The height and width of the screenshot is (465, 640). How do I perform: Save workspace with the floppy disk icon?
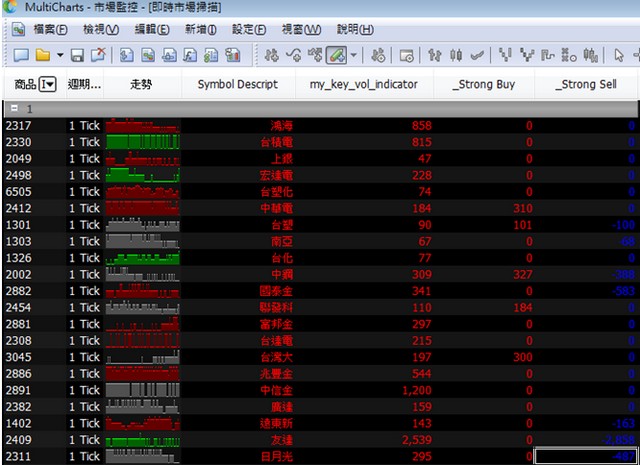click(x=77, y=55)
